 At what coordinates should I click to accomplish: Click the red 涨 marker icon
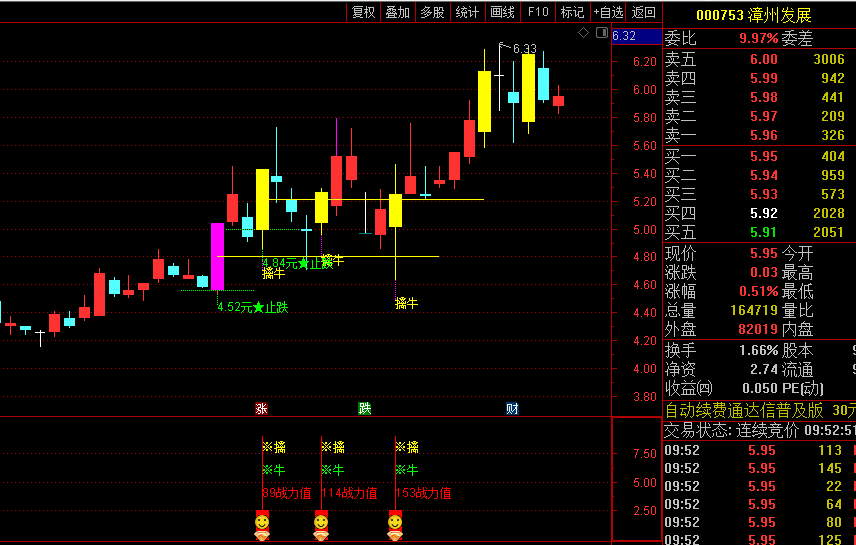pyautogui.click(x=261, y=408)
